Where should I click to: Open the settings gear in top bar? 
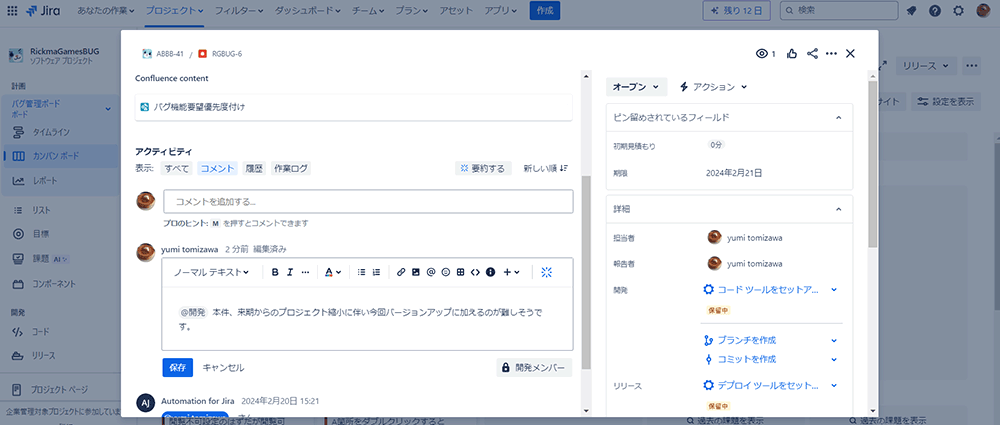click(x=959, y=11)
